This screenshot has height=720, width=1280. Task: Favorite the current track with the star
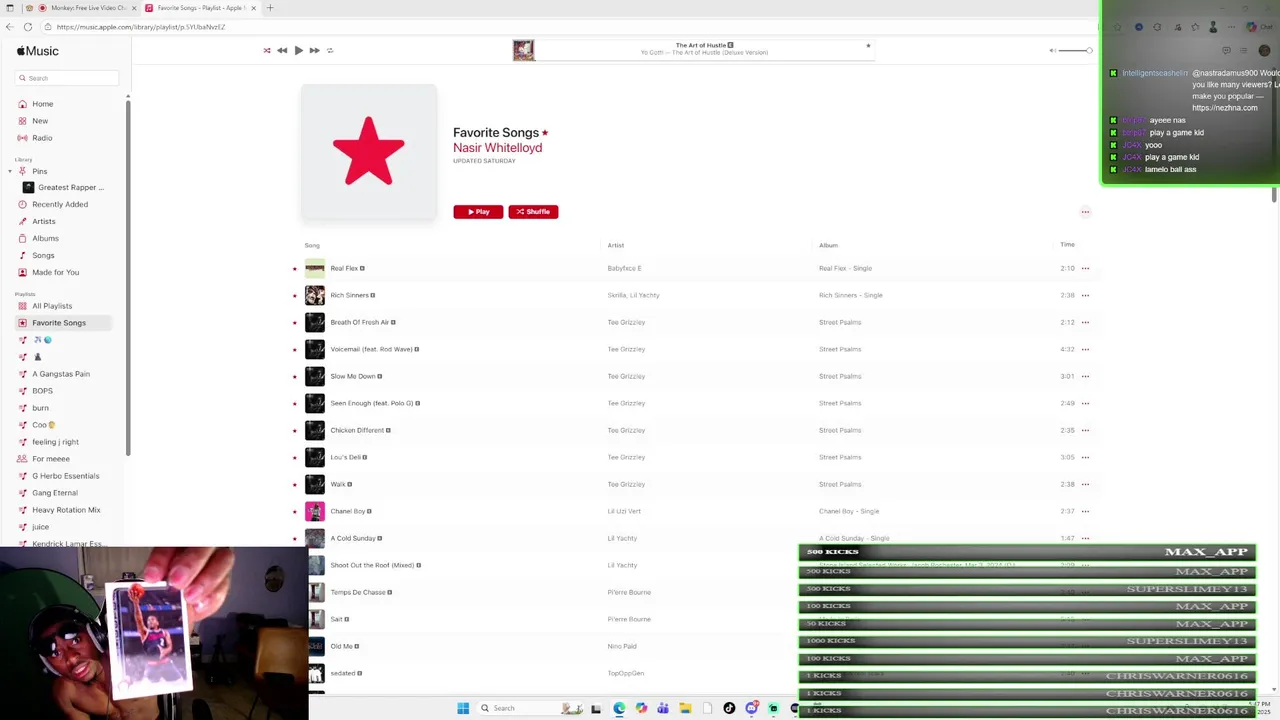(868, 45)
